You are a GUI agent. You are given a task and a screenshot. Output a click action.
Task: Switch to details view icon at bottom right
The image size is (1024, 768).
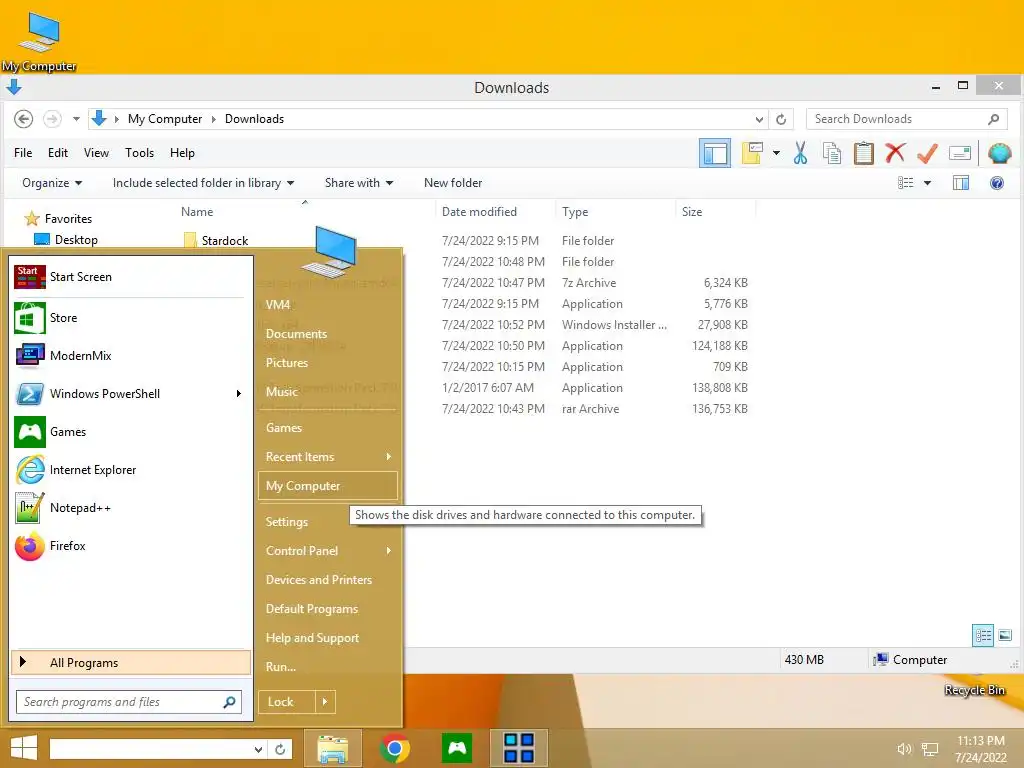pos(983,635)
